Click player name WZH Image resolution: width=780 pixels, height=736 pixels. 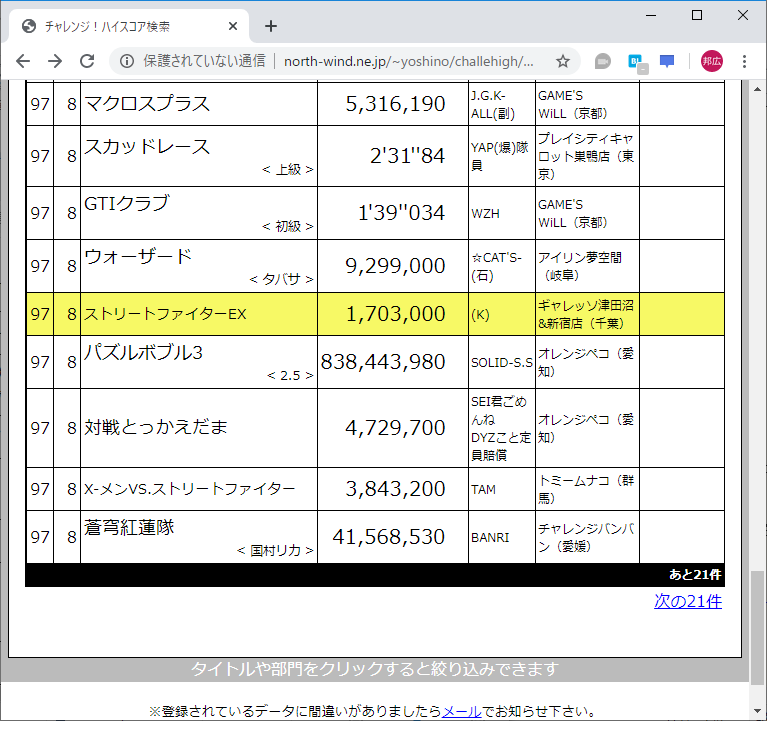pos(485,214)
